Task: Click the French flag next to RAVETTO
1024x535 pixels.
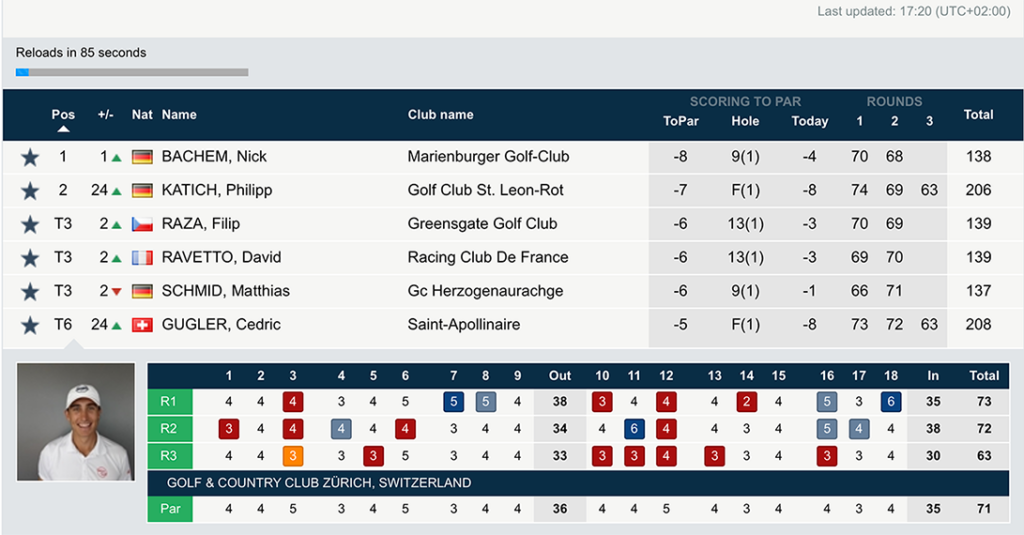Action: (142, 257)
